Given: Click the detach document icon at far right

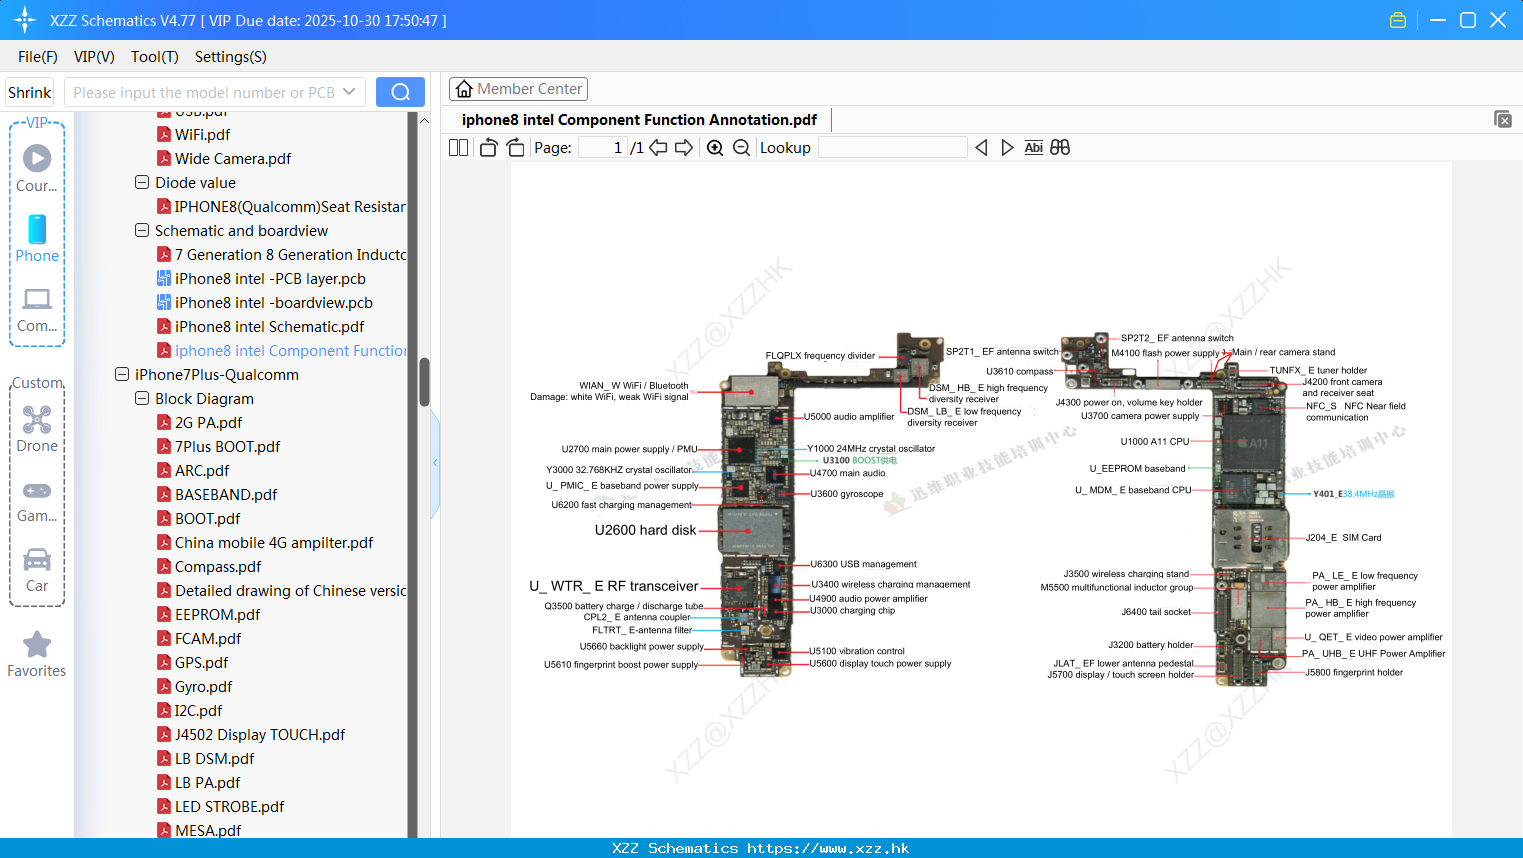Looking at the screenshot, I should click(x=1502, y=119).
